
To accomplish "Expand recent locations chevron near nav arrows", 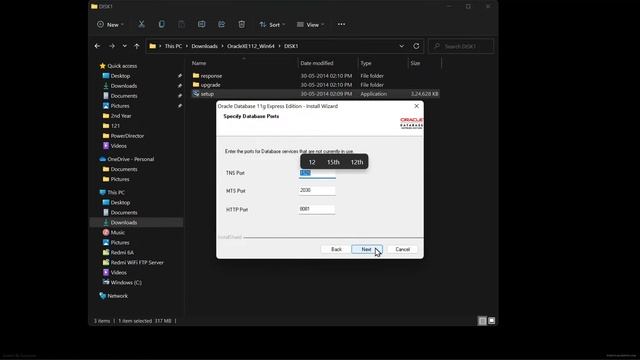I will [124, 46].
